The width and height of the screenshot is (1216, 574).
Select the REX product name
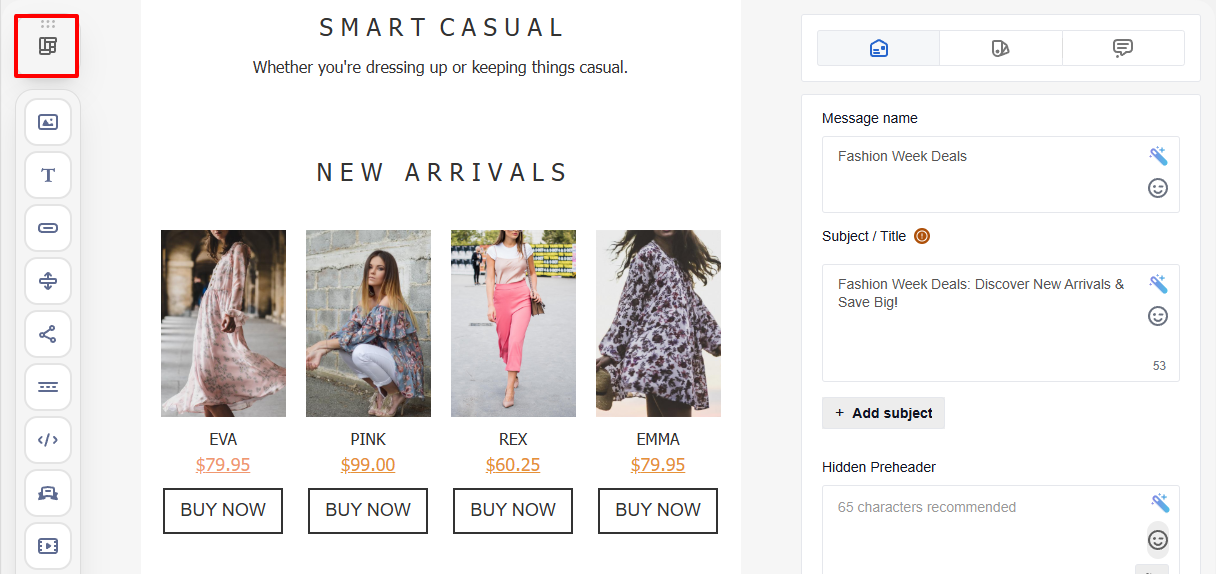(513, 439)
